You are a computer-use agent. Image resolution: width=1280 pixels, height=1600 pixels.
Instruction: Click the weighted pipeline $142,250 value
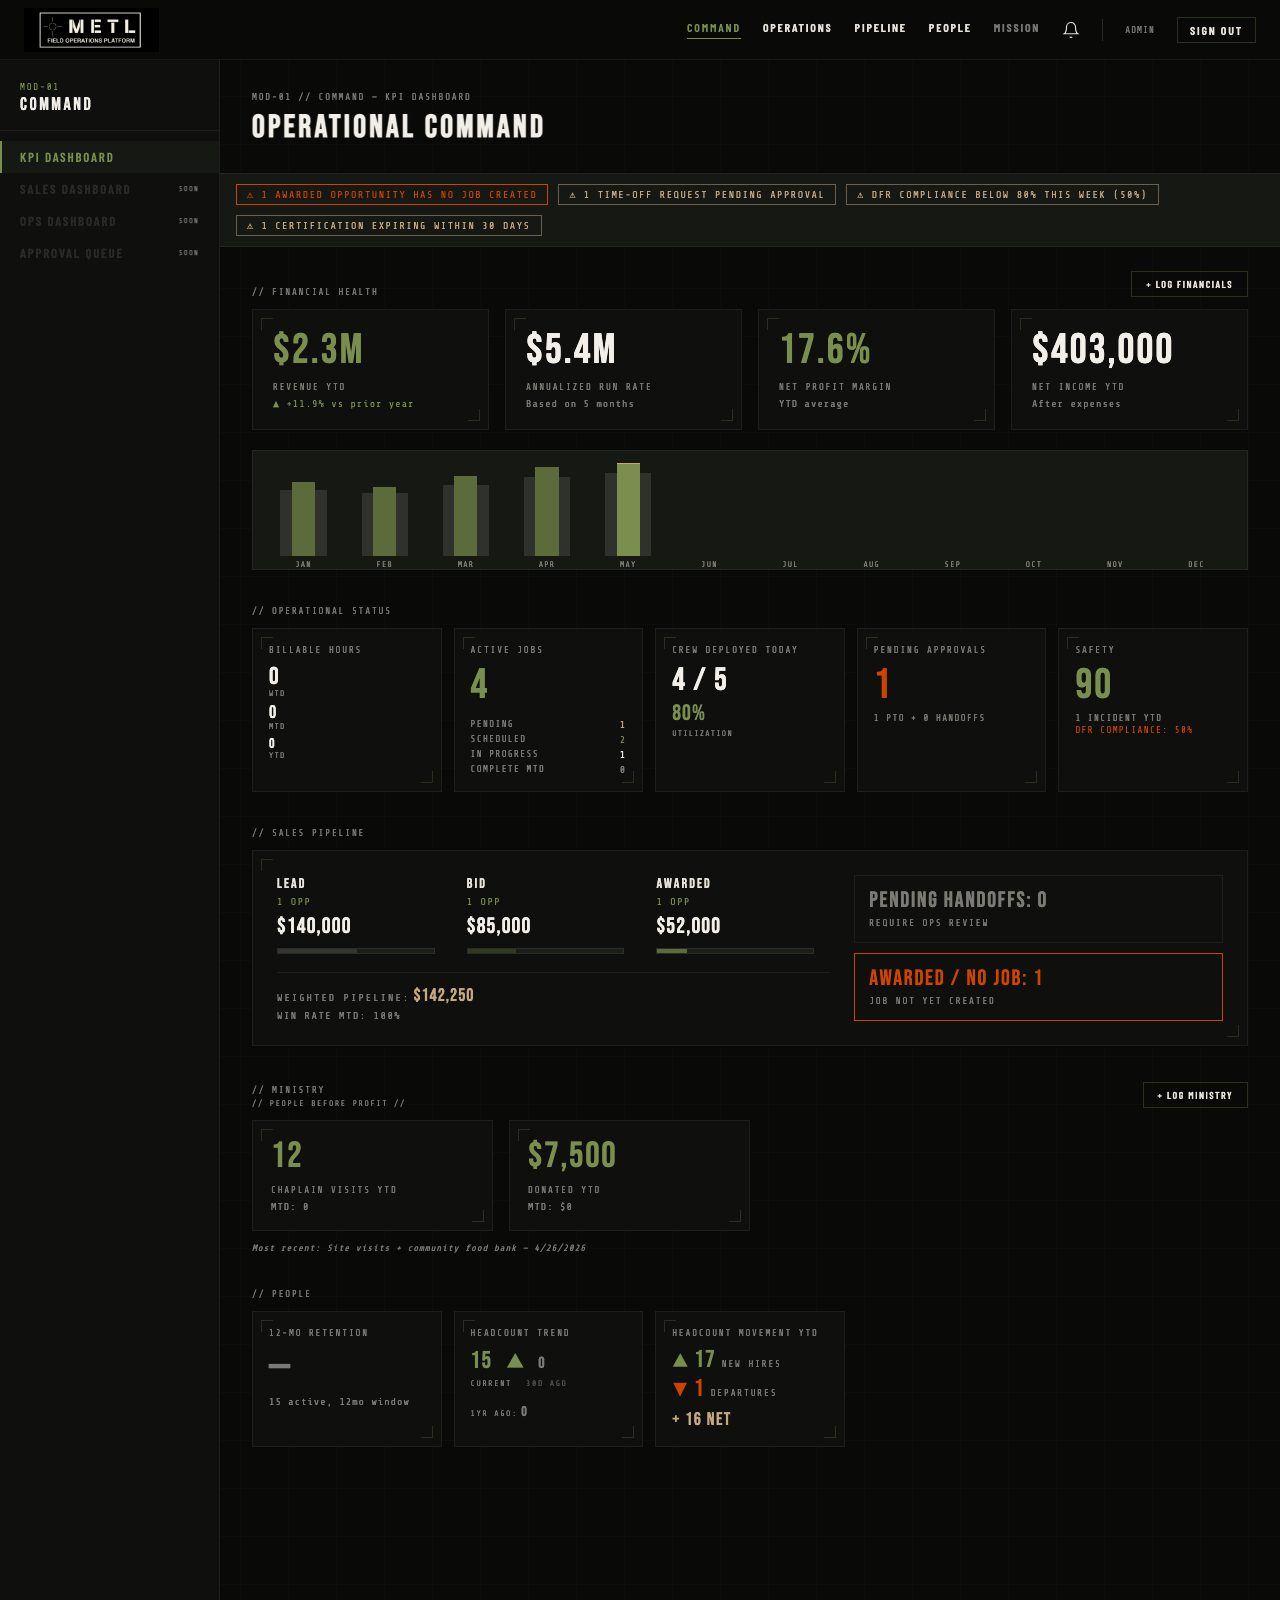pyautogui.click(x=444, y=995)
